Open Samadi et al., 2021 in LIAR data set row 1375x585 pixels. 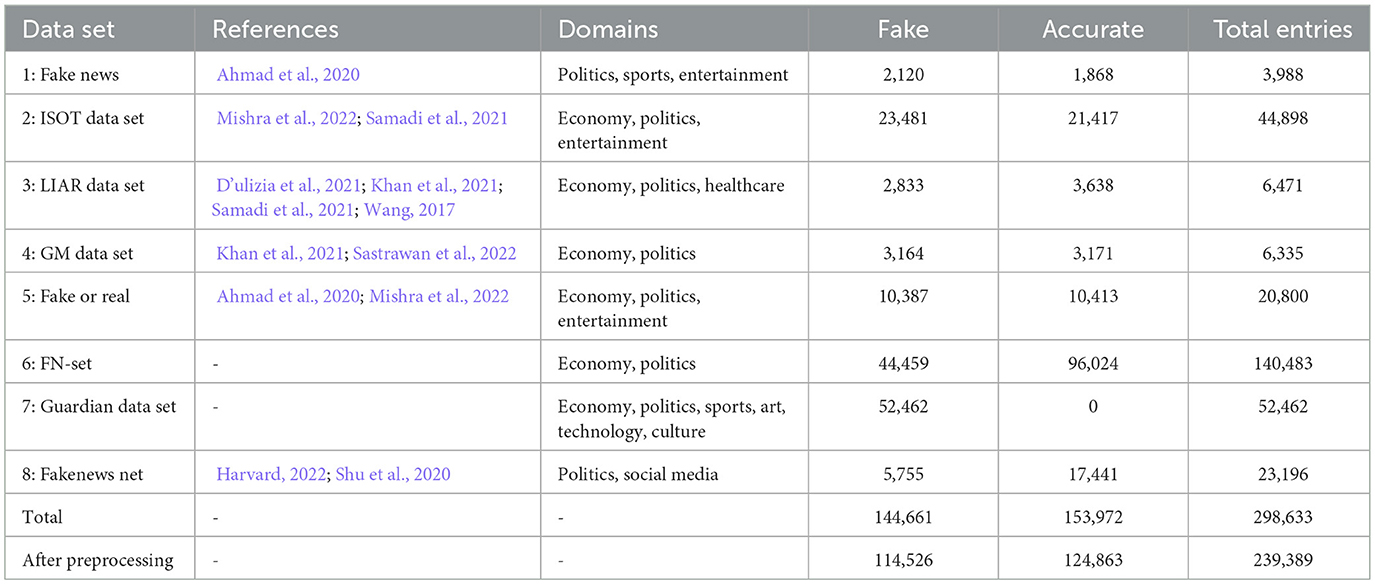coord(283,209)
